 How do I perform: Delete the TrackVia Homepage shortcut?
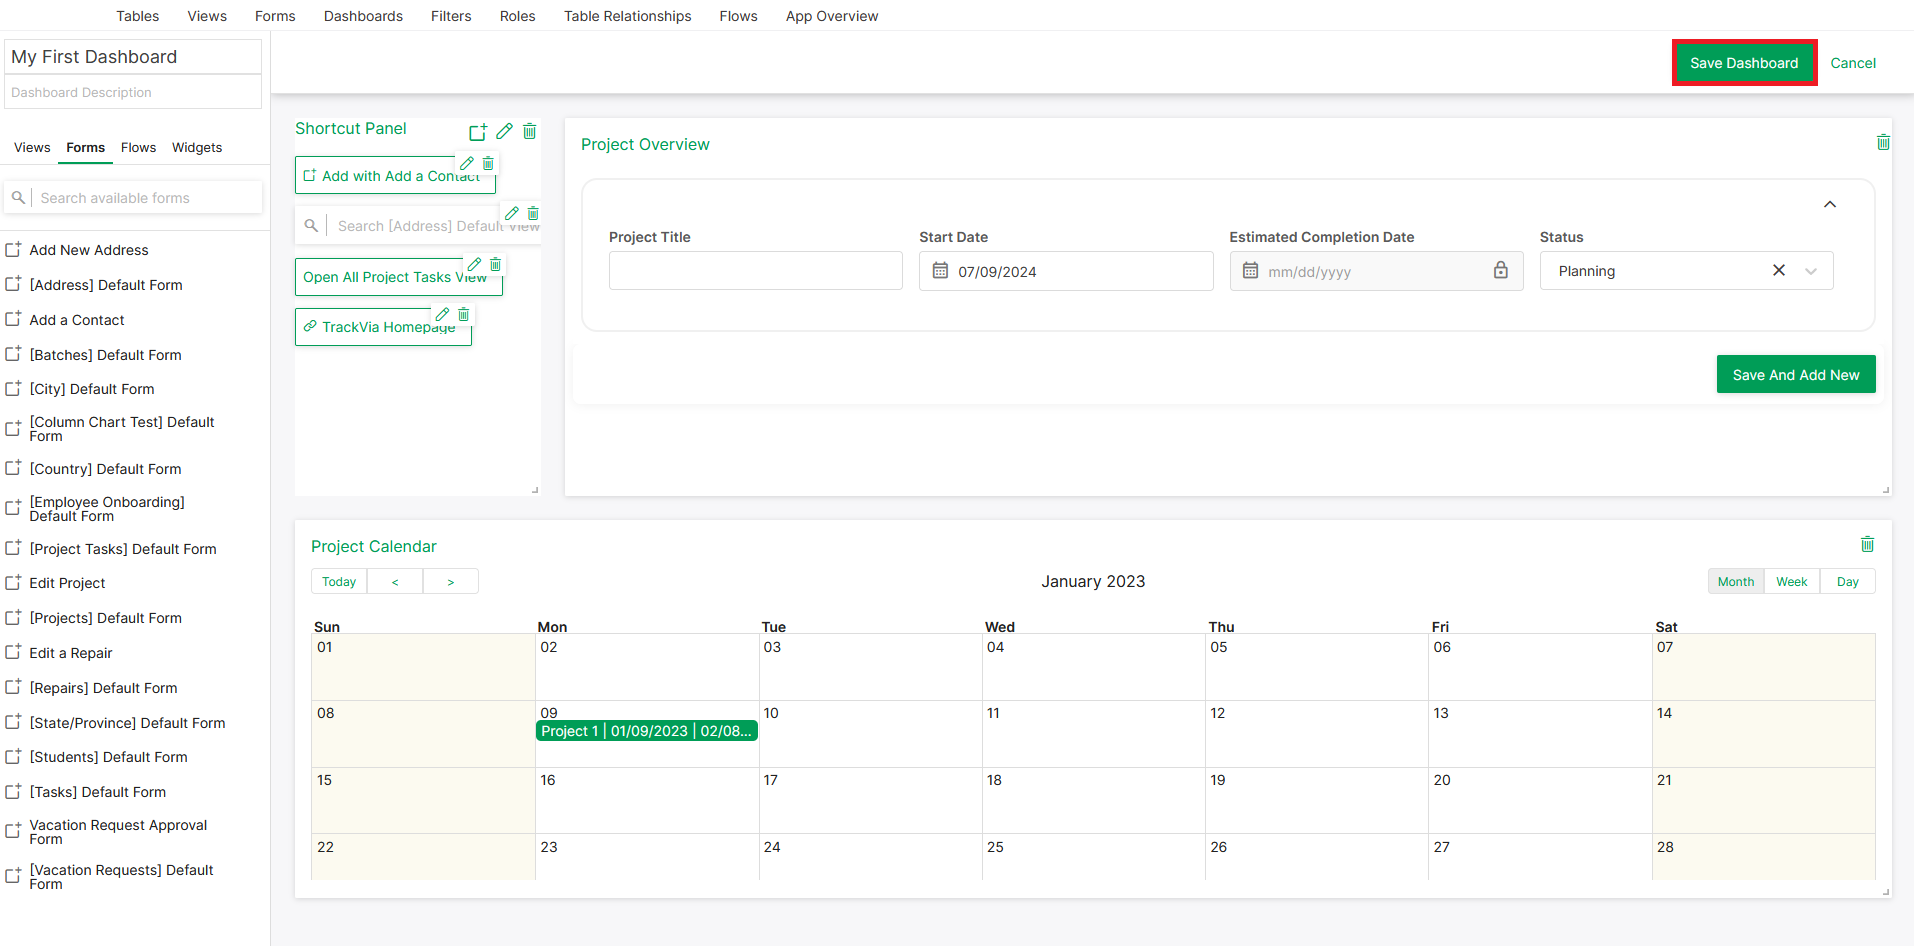[x=463, y=314]
